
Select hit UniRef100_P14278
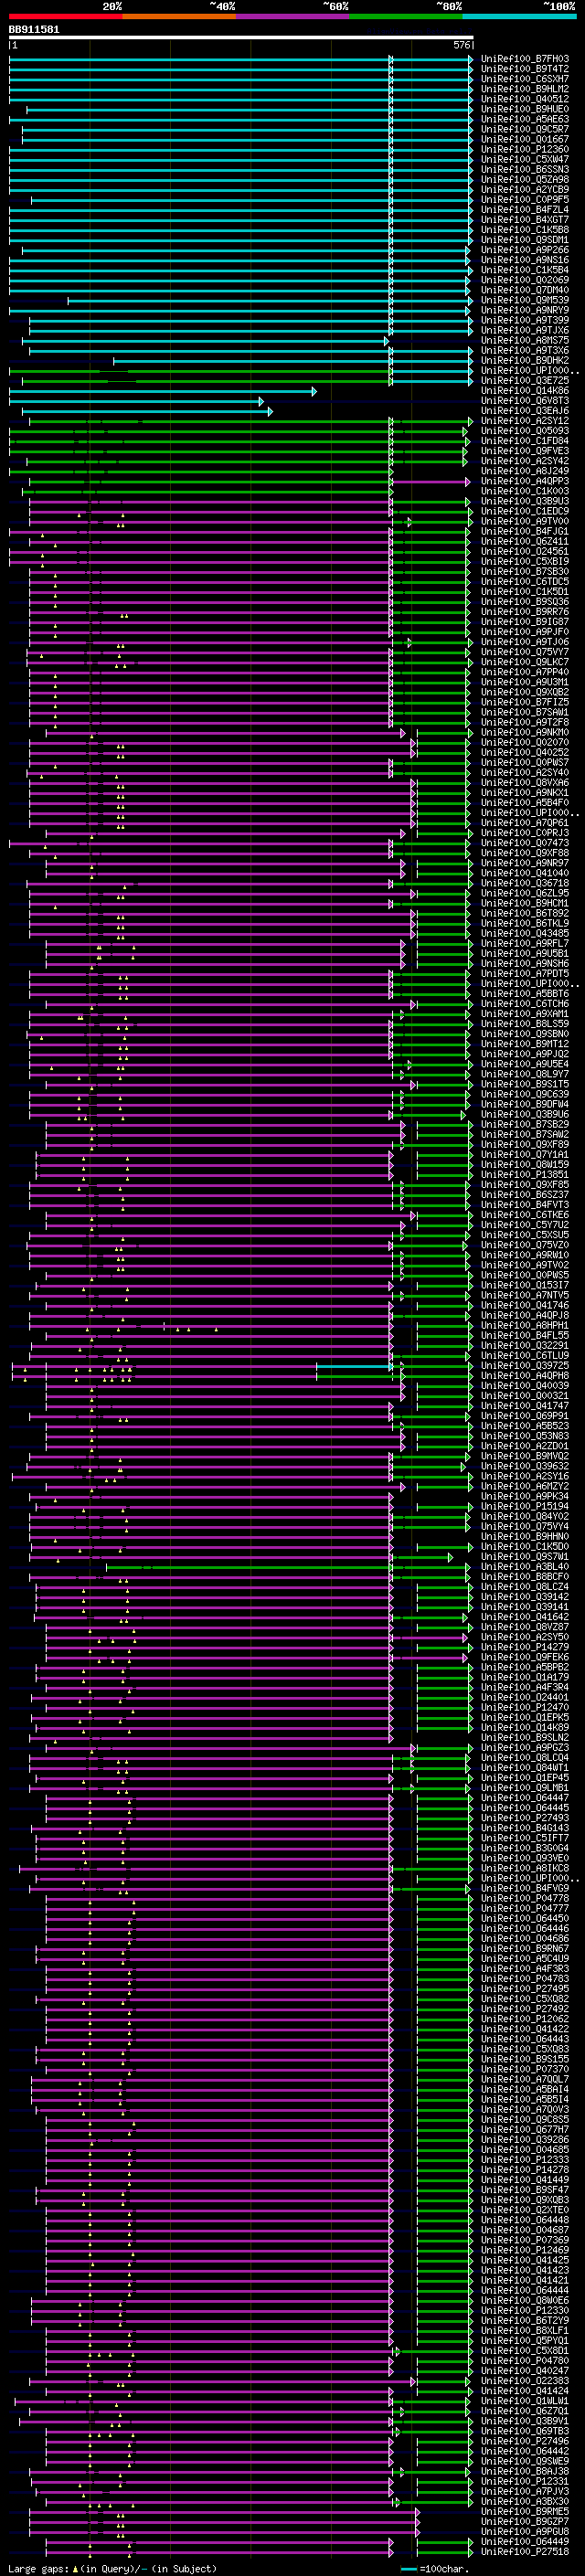525,2169
